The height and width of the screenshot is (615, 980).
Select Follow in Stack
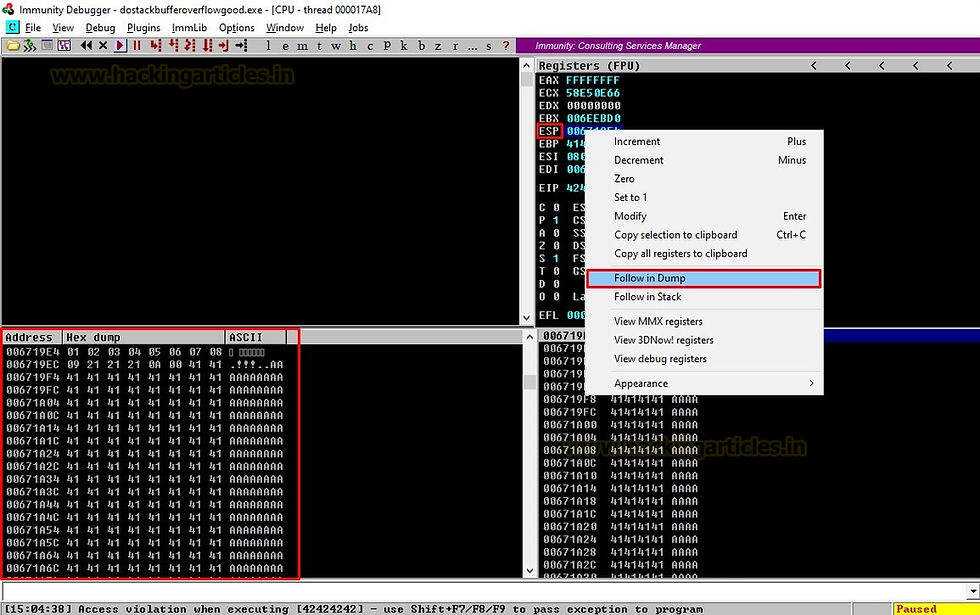coord(704,297)
